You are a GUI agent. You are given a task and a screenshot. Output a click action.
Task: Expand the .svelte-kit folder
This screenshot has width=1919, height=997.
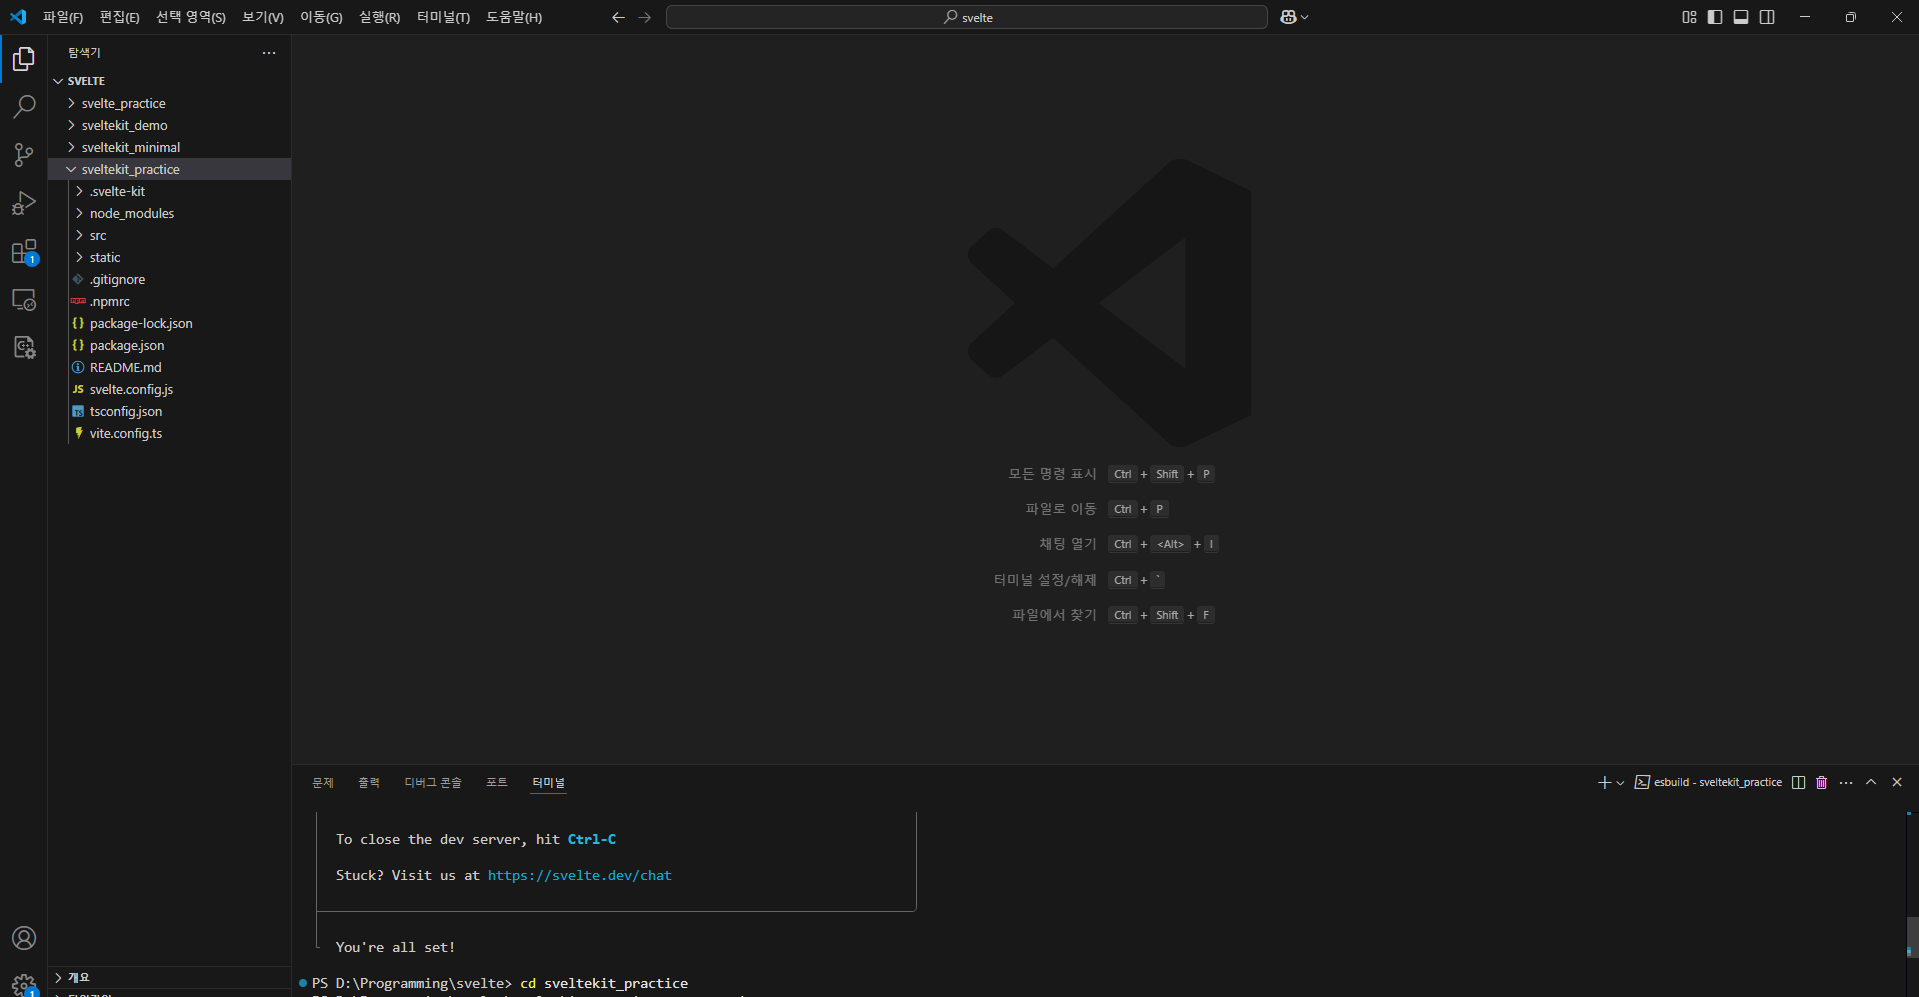coord(170,191)
